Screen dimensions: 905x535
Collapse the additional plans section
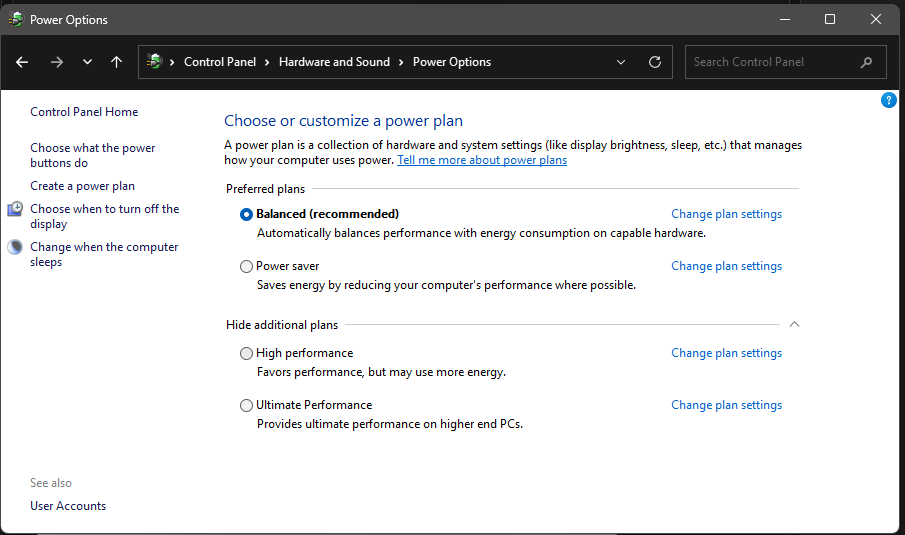point(794,325)
